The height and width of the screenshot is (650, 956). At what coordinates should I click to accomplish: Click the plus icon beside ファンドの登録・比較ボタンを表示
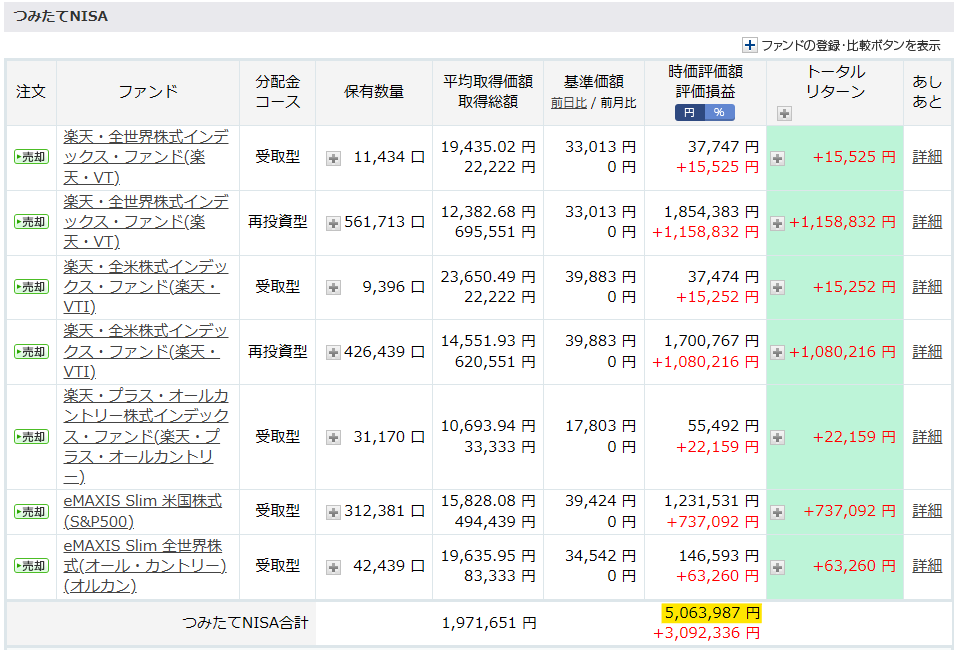(750, 45)
